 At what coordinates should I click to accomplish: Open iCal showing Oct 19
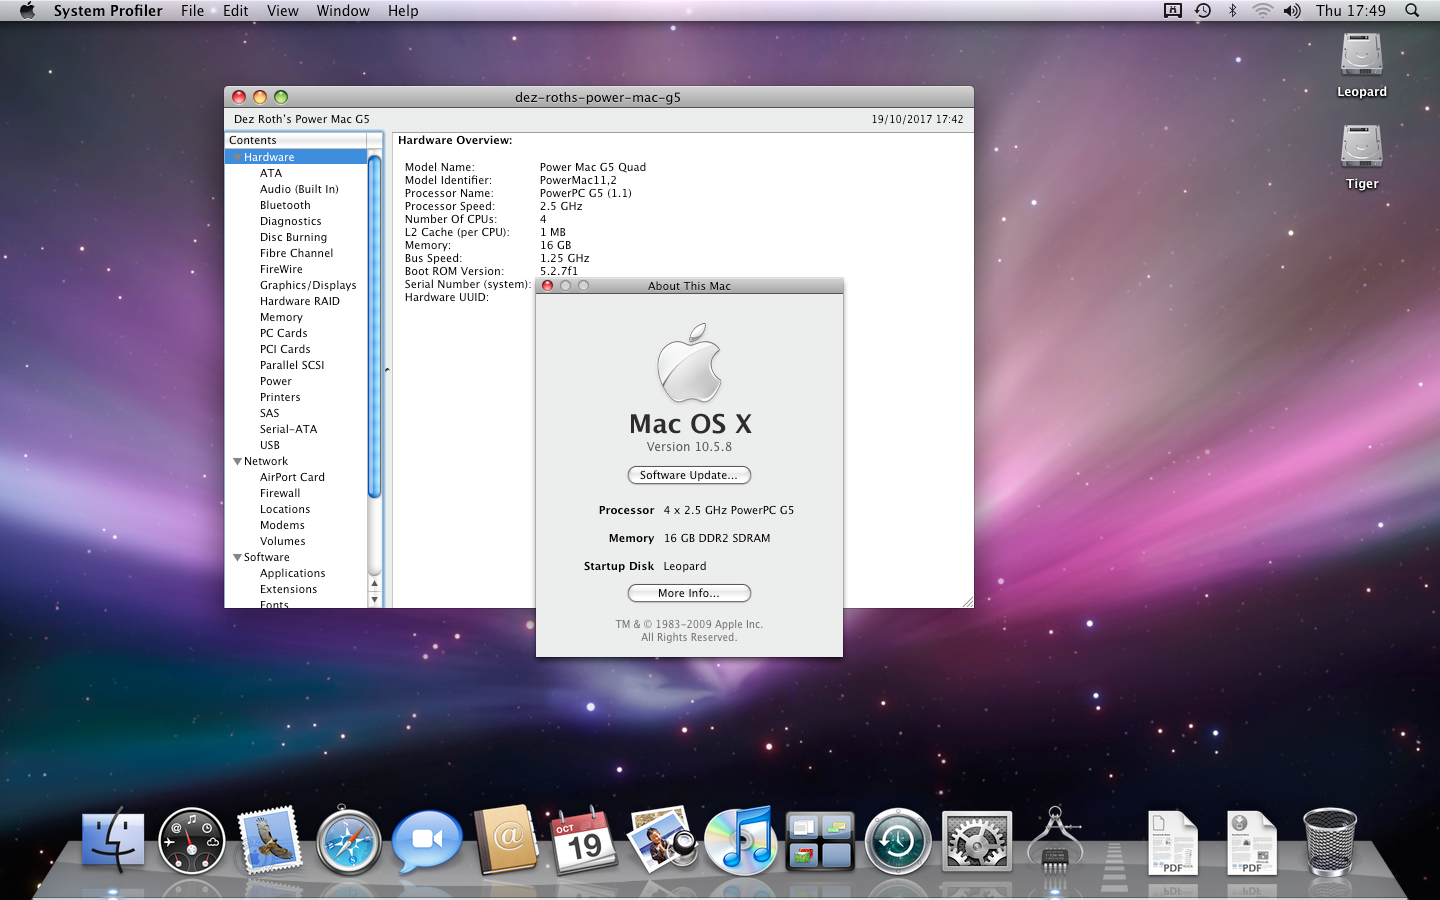(584, 840)
